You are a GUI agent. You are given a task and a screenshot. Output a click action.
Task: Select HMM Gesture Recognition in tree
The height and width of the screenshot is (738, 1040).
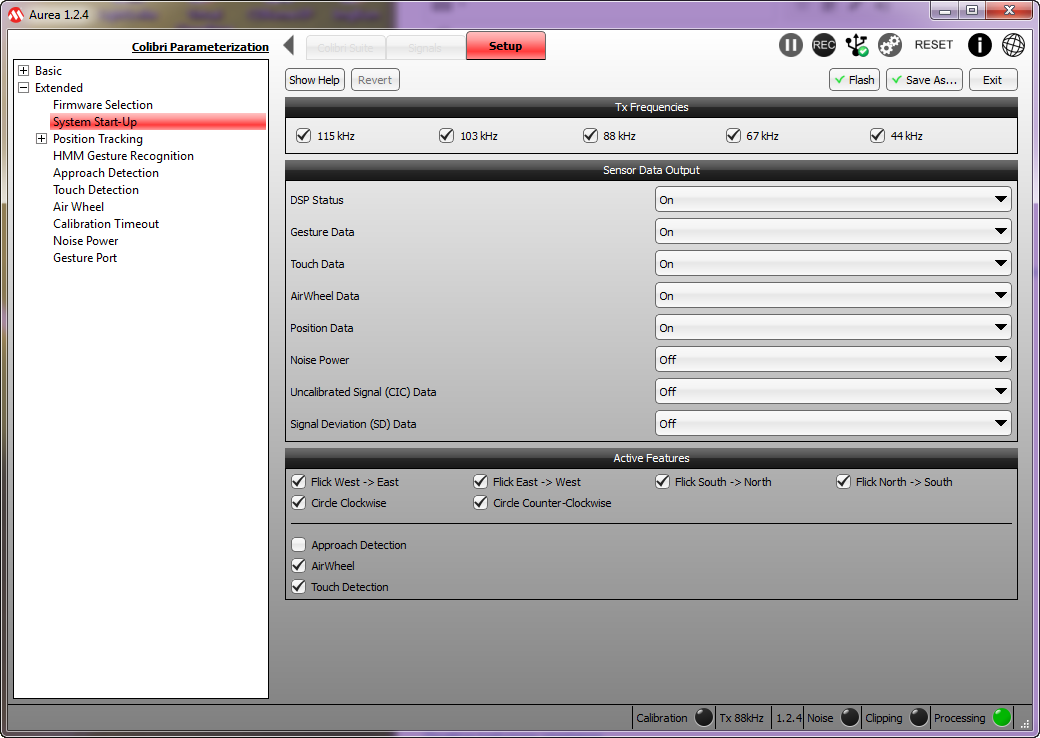click(123, 156)
